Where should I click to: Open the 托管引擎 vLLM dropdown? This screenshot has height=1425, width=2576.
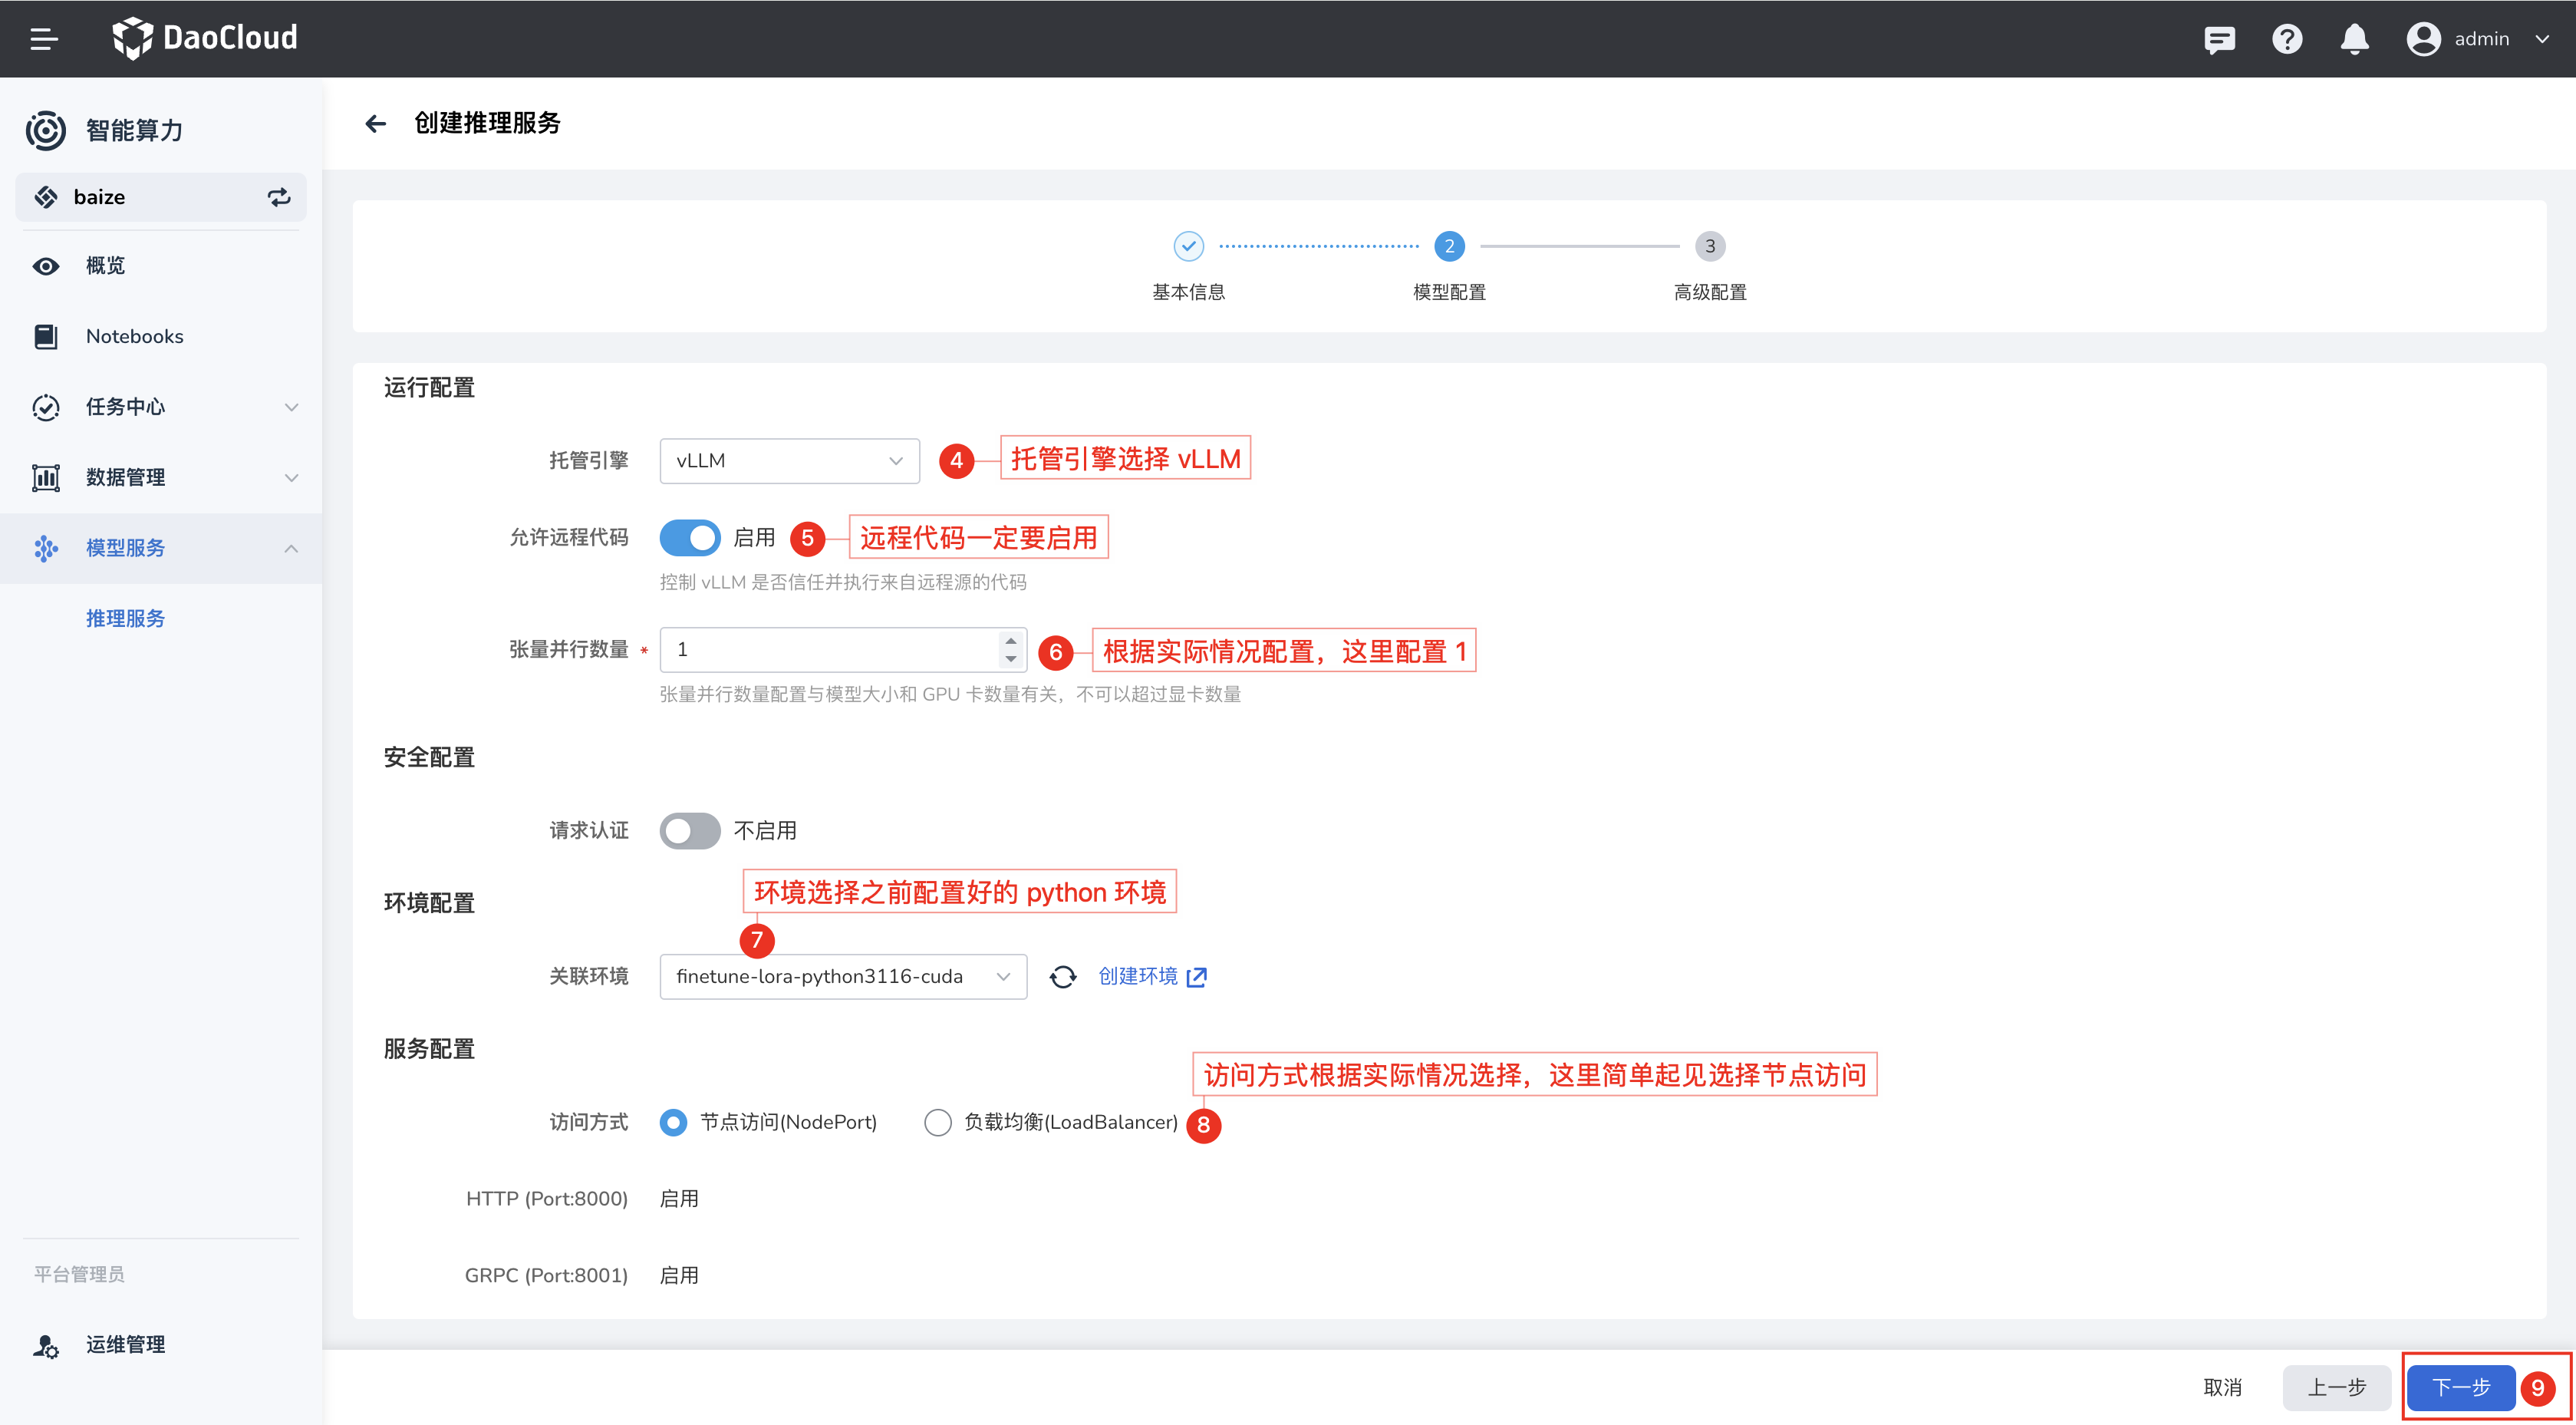(x=789, y=461)
